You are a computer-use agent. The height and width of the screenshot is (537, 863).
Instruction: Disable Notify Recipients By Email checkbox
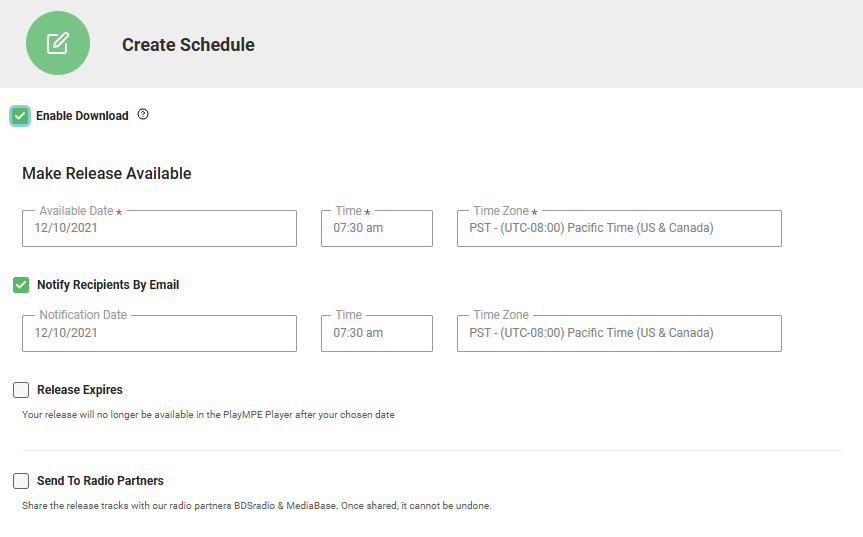21,285
